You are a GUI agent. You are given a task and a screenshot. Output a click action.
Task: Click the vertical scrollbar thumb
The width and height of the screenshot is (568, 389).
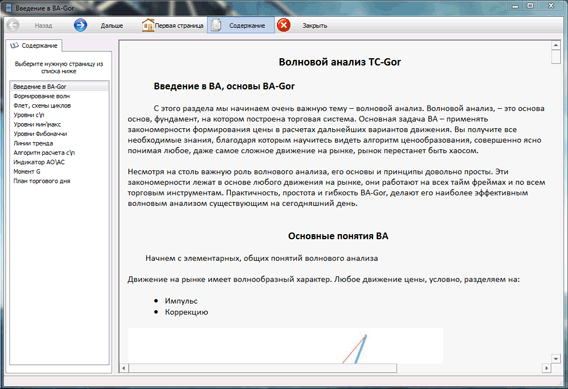point(556,57)
